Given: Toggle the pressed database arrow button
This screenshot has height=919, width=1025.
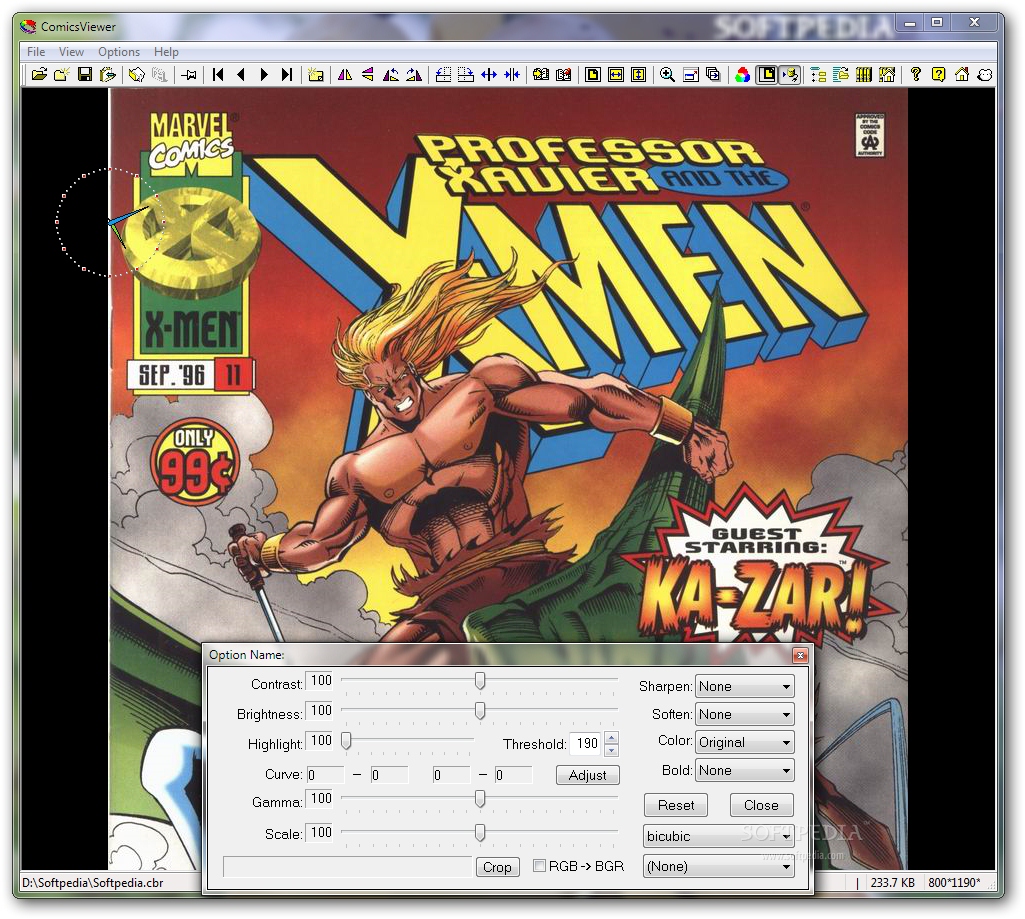Looking at the screenshot, I should pyautogui.click(x=790, y=75).
